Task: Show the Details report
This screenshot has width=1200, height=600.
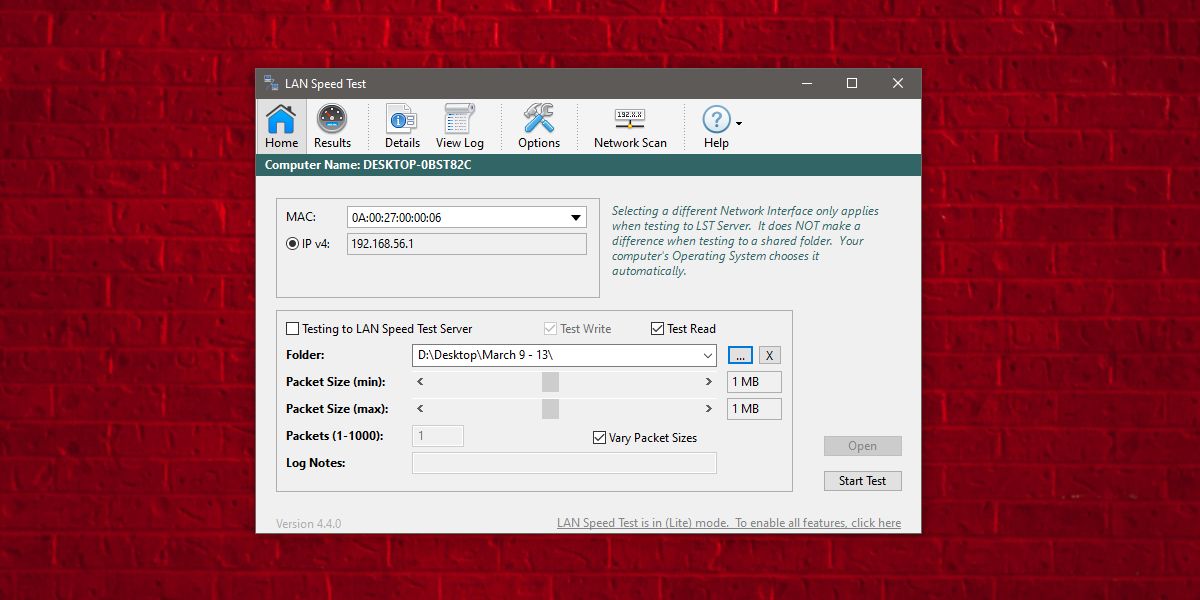Action: pos(402,126)
